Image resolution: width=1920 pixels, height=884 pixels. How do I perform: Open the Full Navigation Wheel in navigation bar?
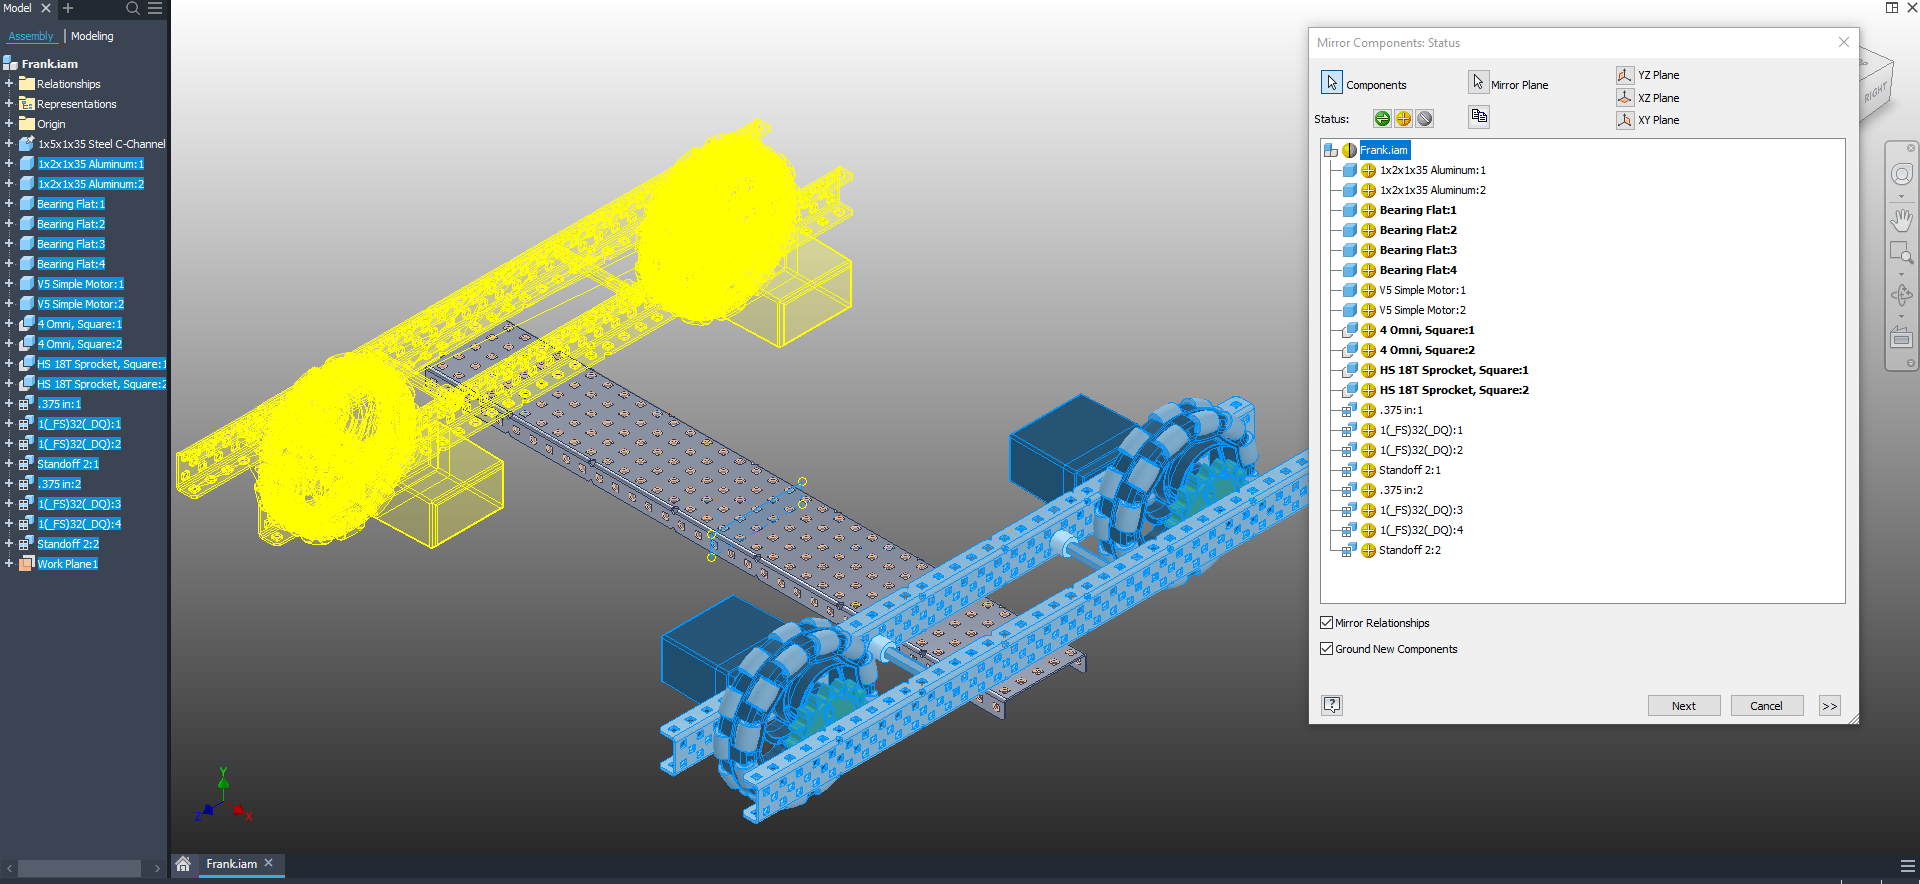(1901, 174)
